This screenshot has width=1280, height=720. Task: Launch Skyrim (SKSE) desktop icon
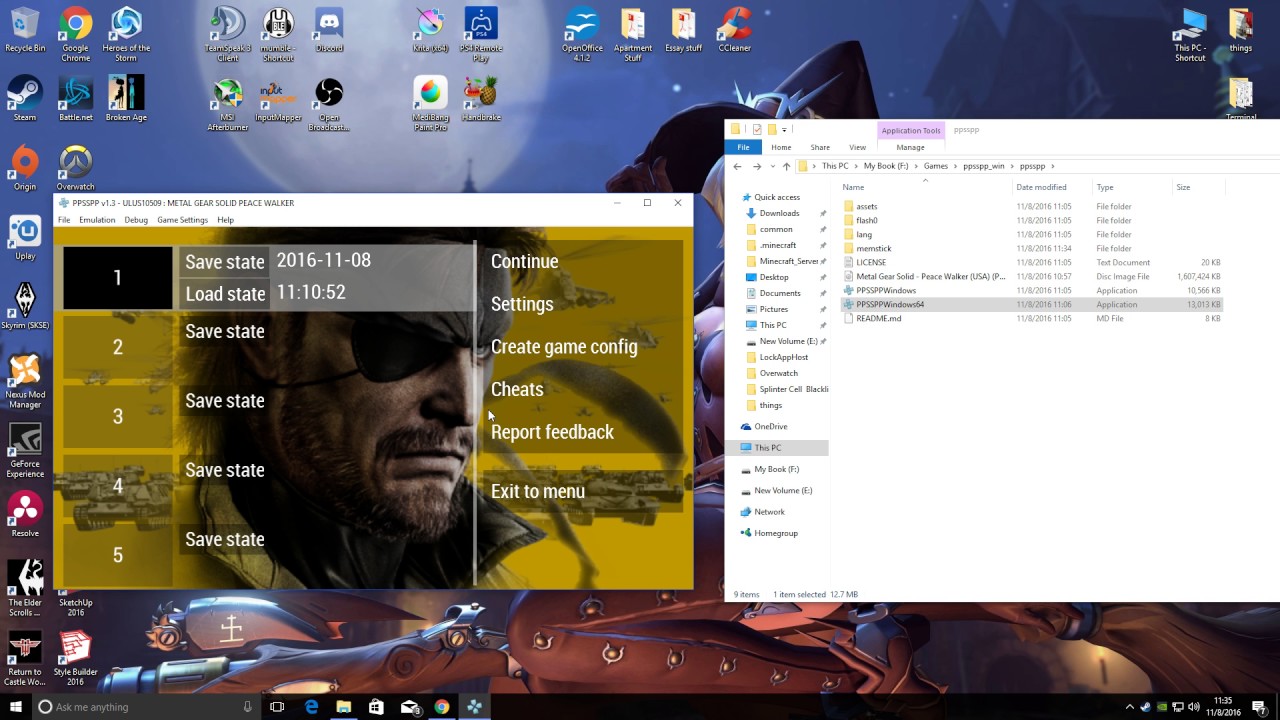[x=25, y=307]
